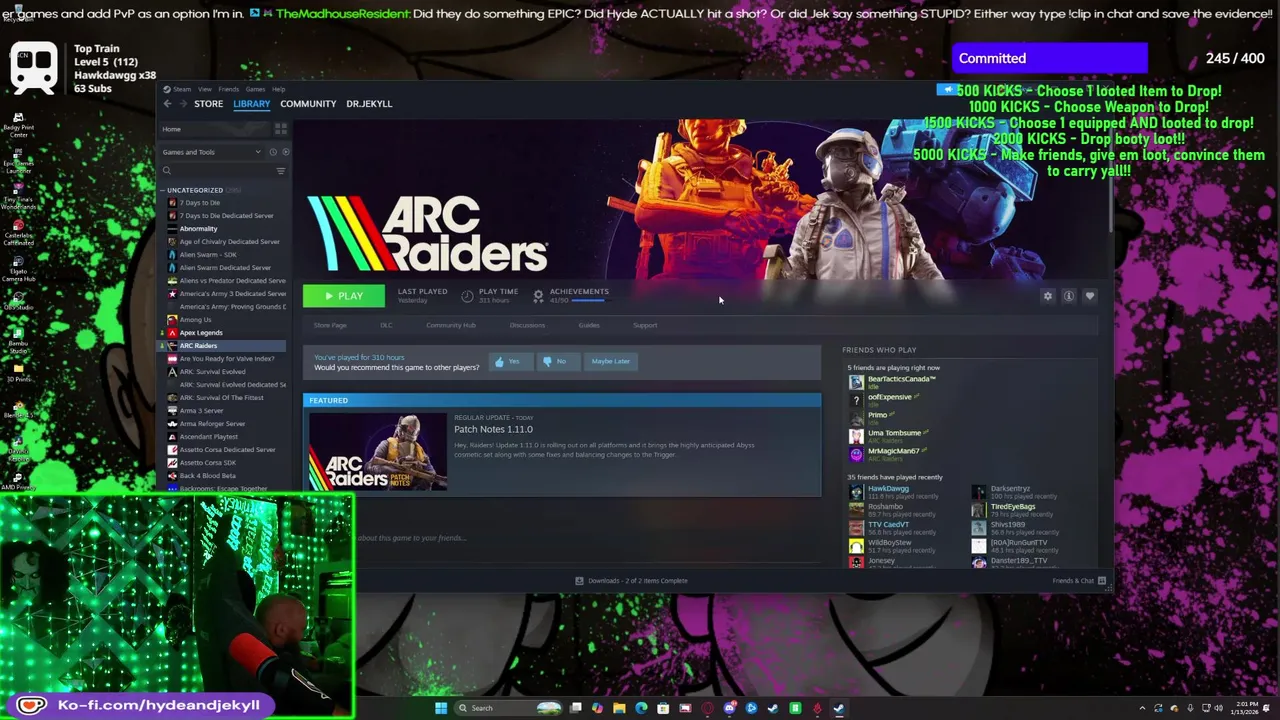The width and height of the screenshot is (1280, 720).
Task: Click friend HawkDawgg in recently played list
Action: tap(888, 488)
